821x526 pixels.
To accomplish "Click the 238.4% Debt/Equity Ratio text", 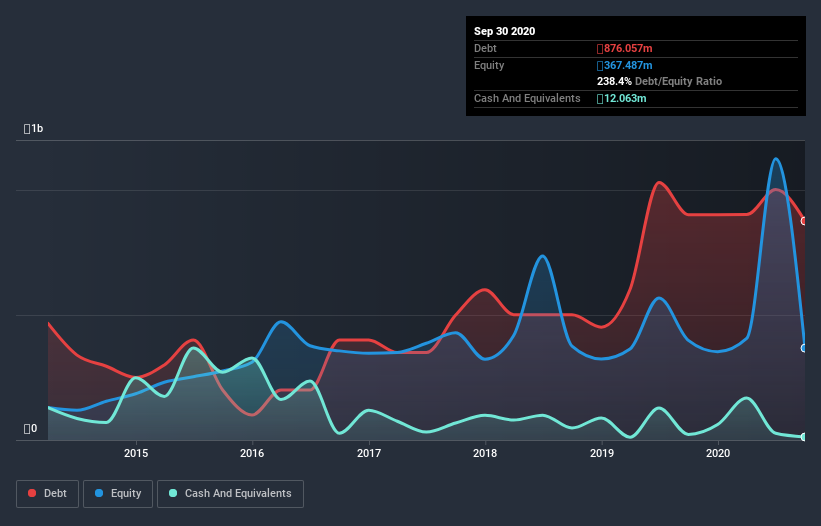I will (x=659, y=82).
